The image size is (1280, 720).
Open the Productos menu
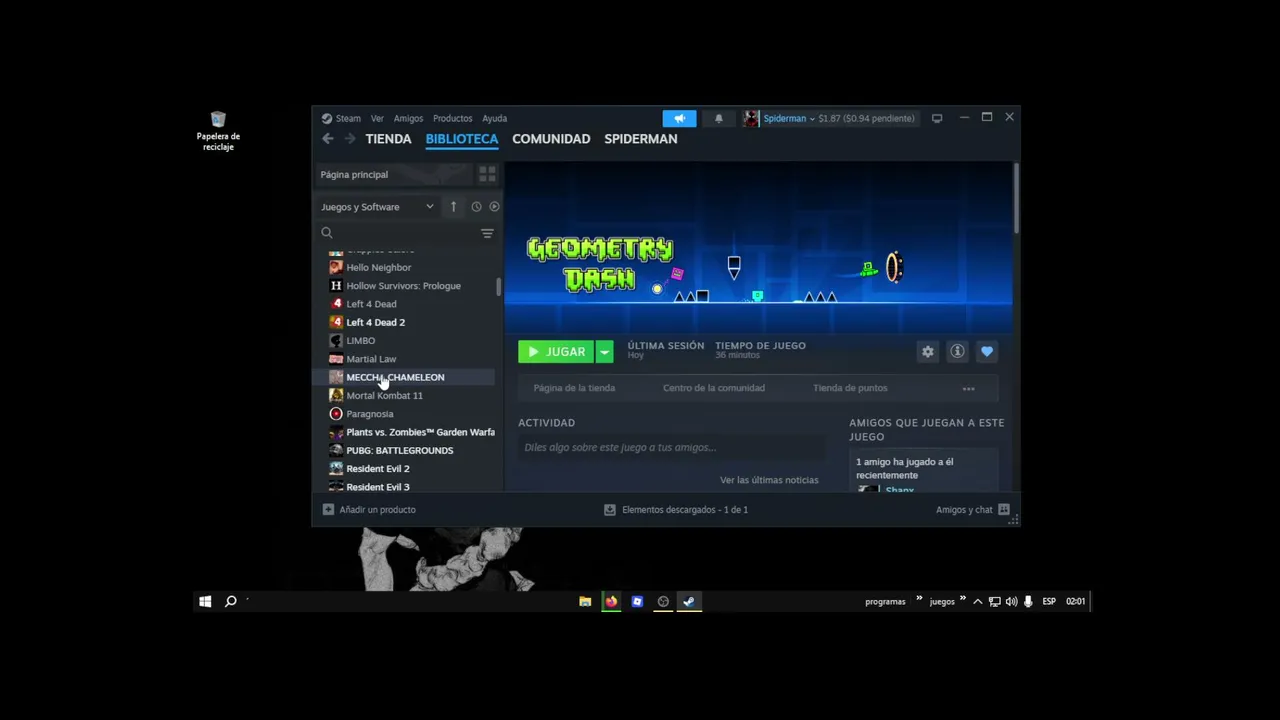point(452,118)
